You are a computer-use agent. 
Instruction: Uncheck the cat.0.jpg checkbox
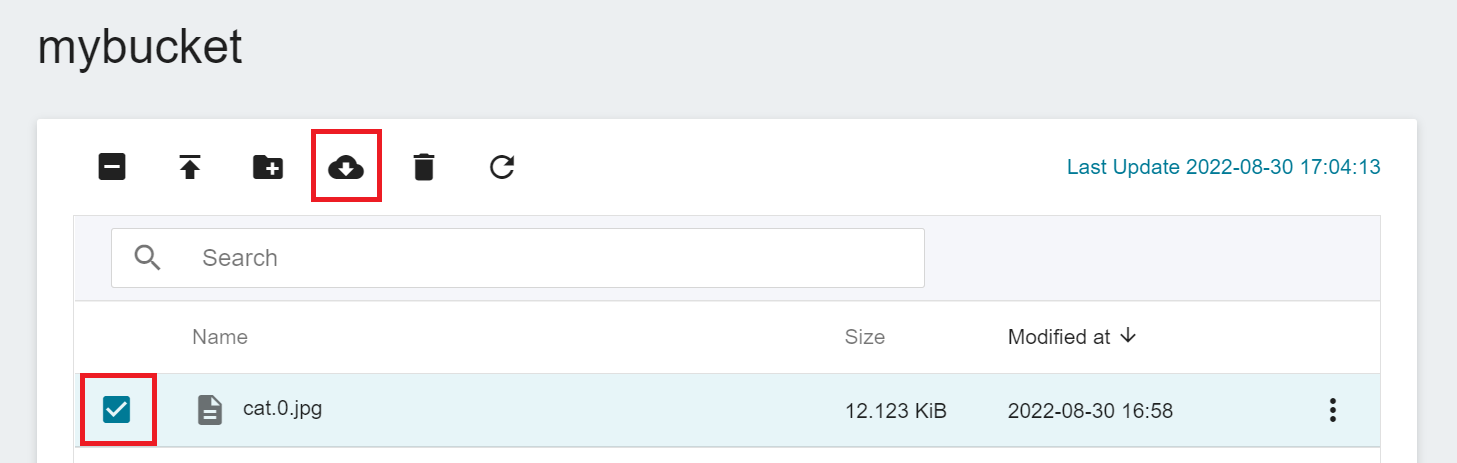click(117, 409)
